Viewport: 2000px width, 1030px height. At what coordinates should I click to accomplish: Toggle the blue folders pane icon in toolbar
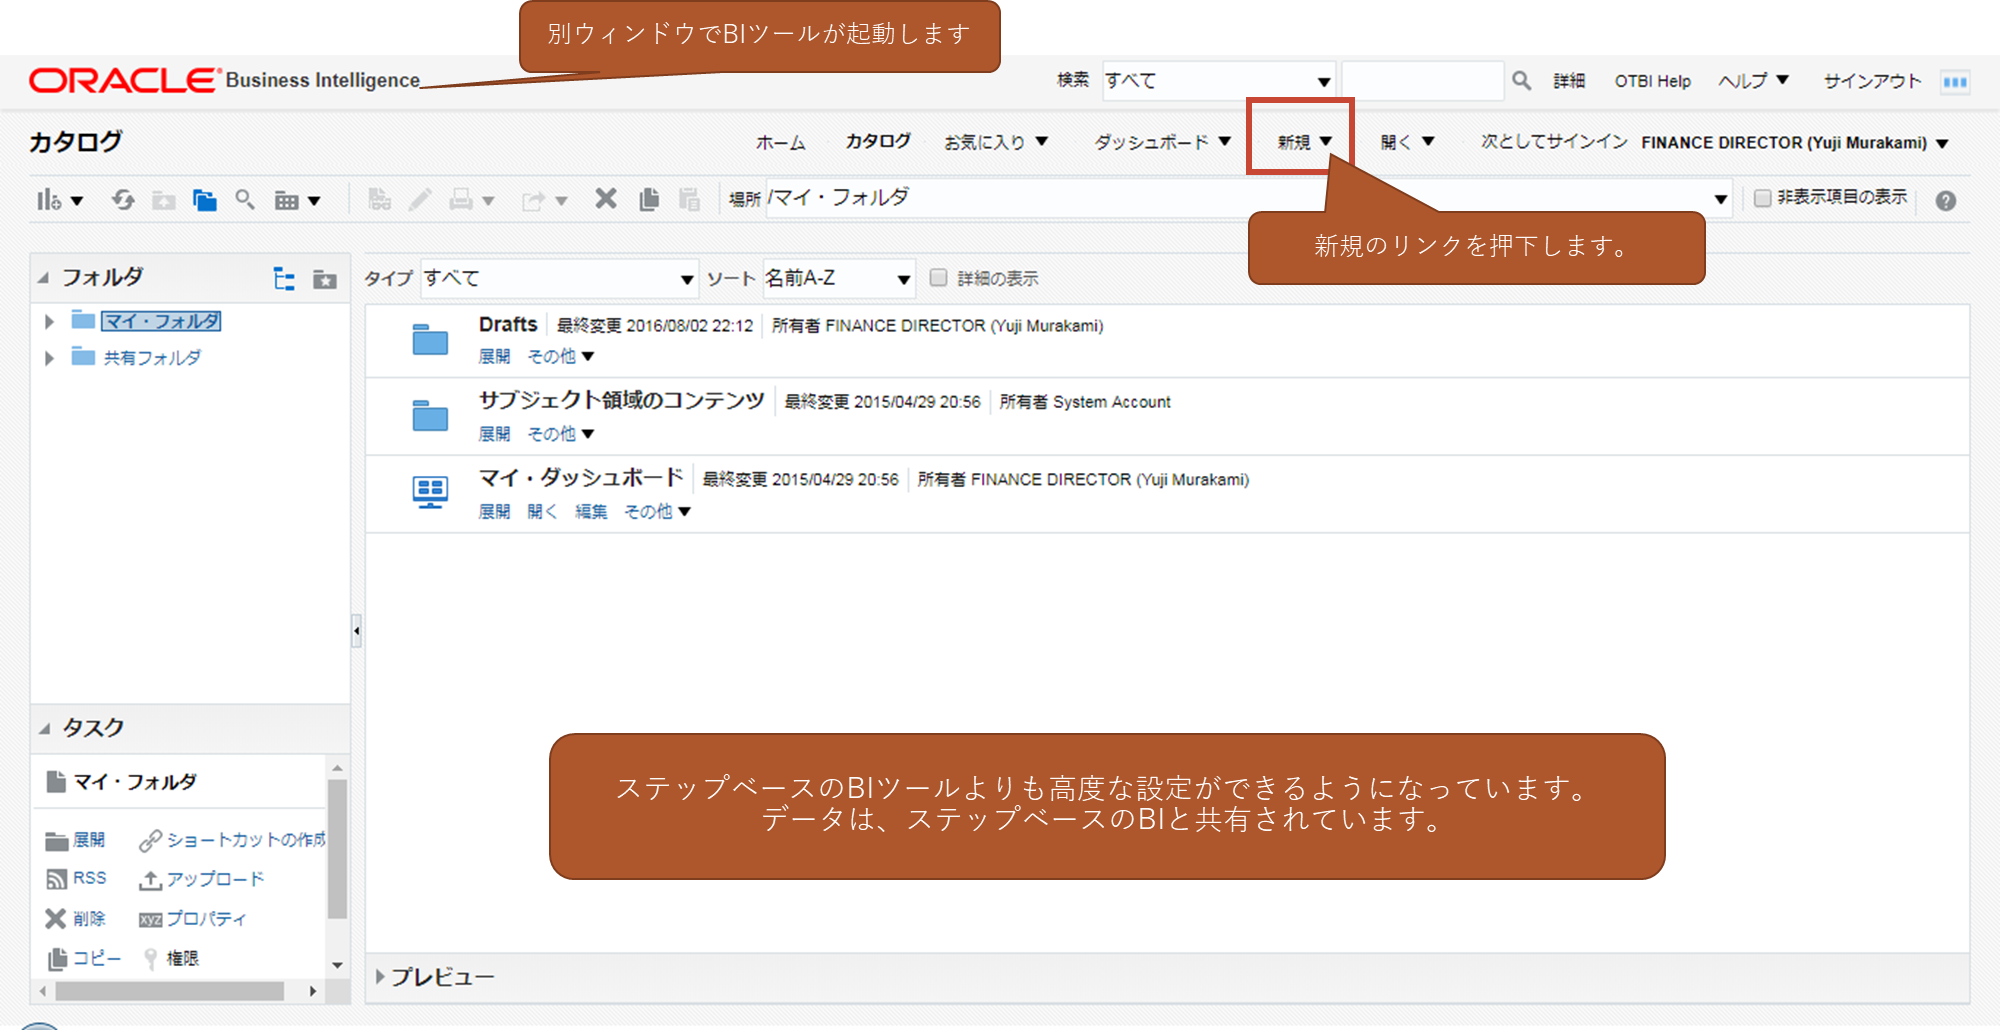click(x=204, y=200)
